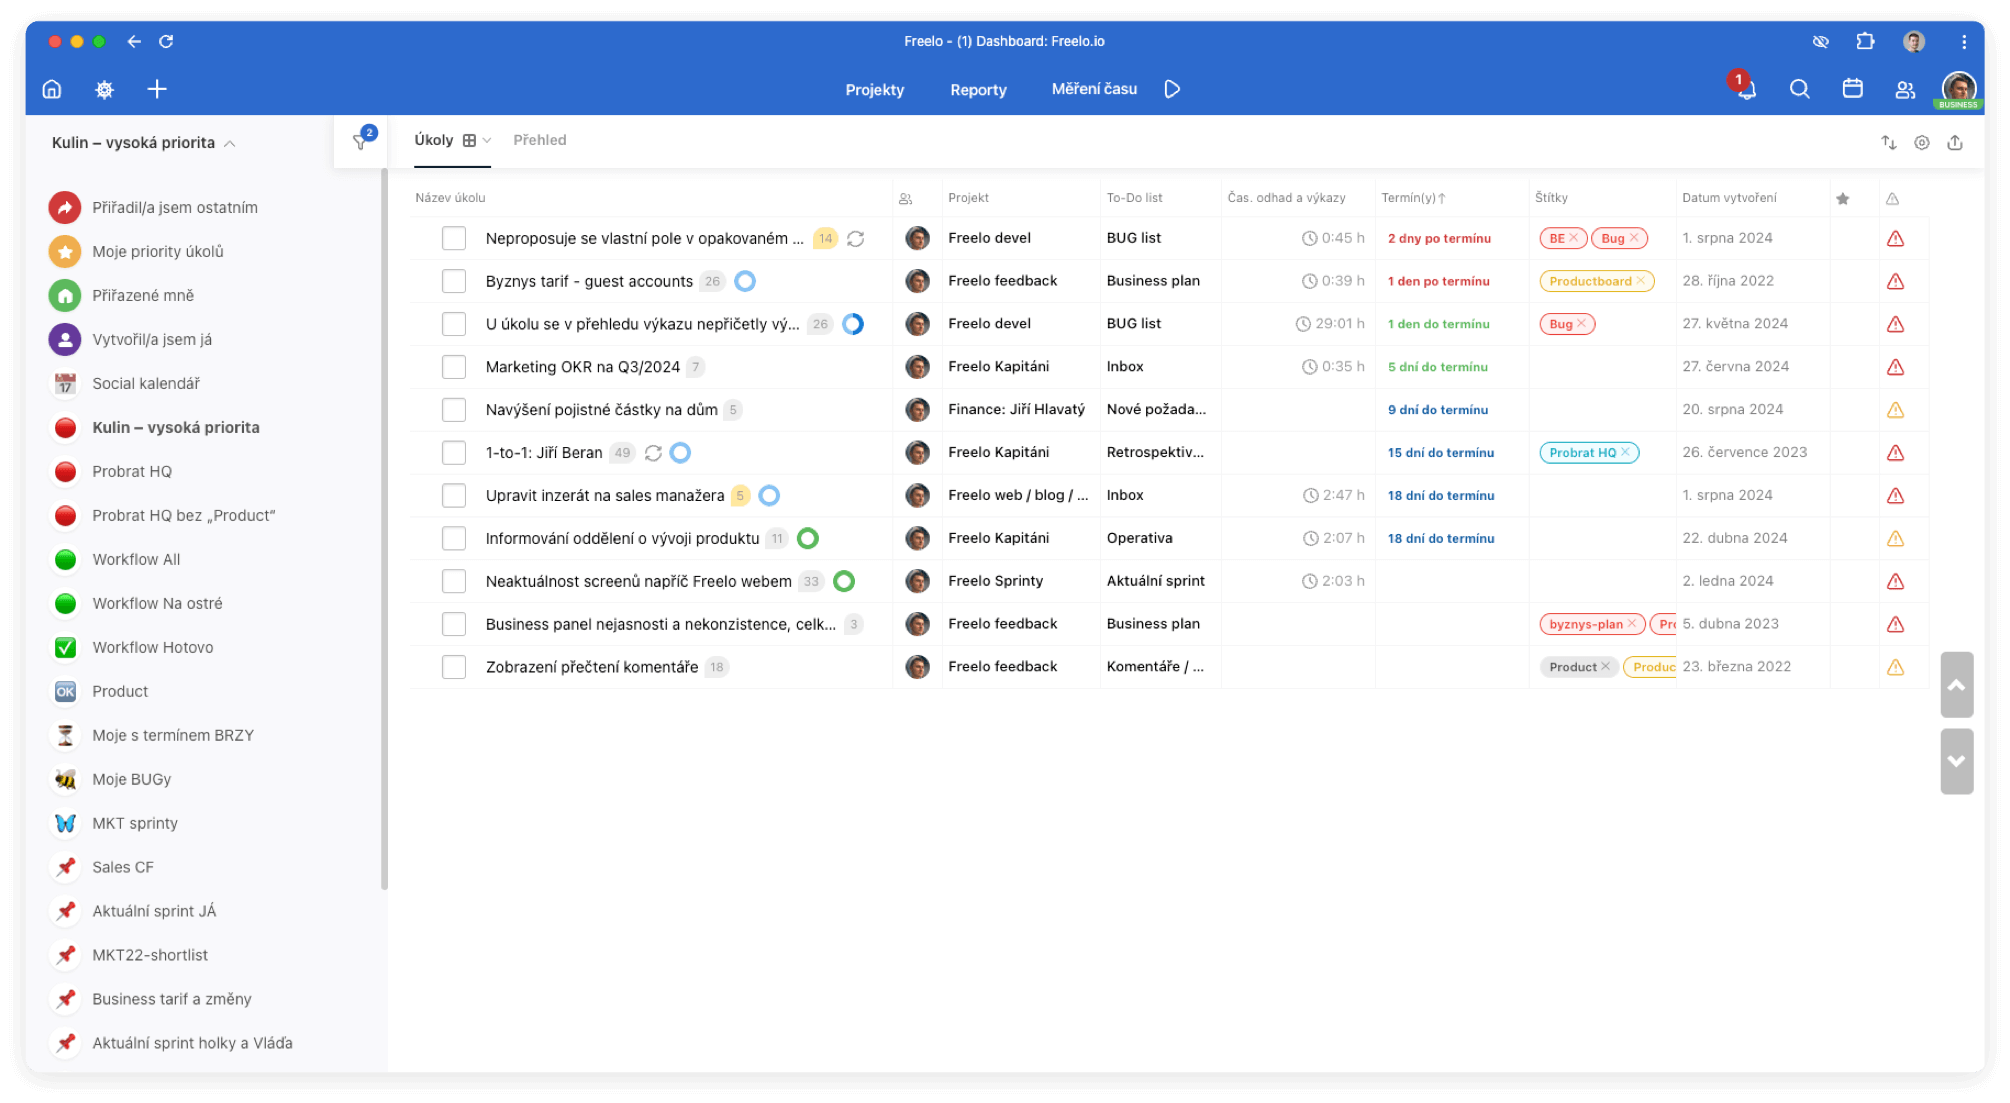2010x1103 pixels.
Task: Open the user avatar with Business badge
Action: coord(1958,89)
